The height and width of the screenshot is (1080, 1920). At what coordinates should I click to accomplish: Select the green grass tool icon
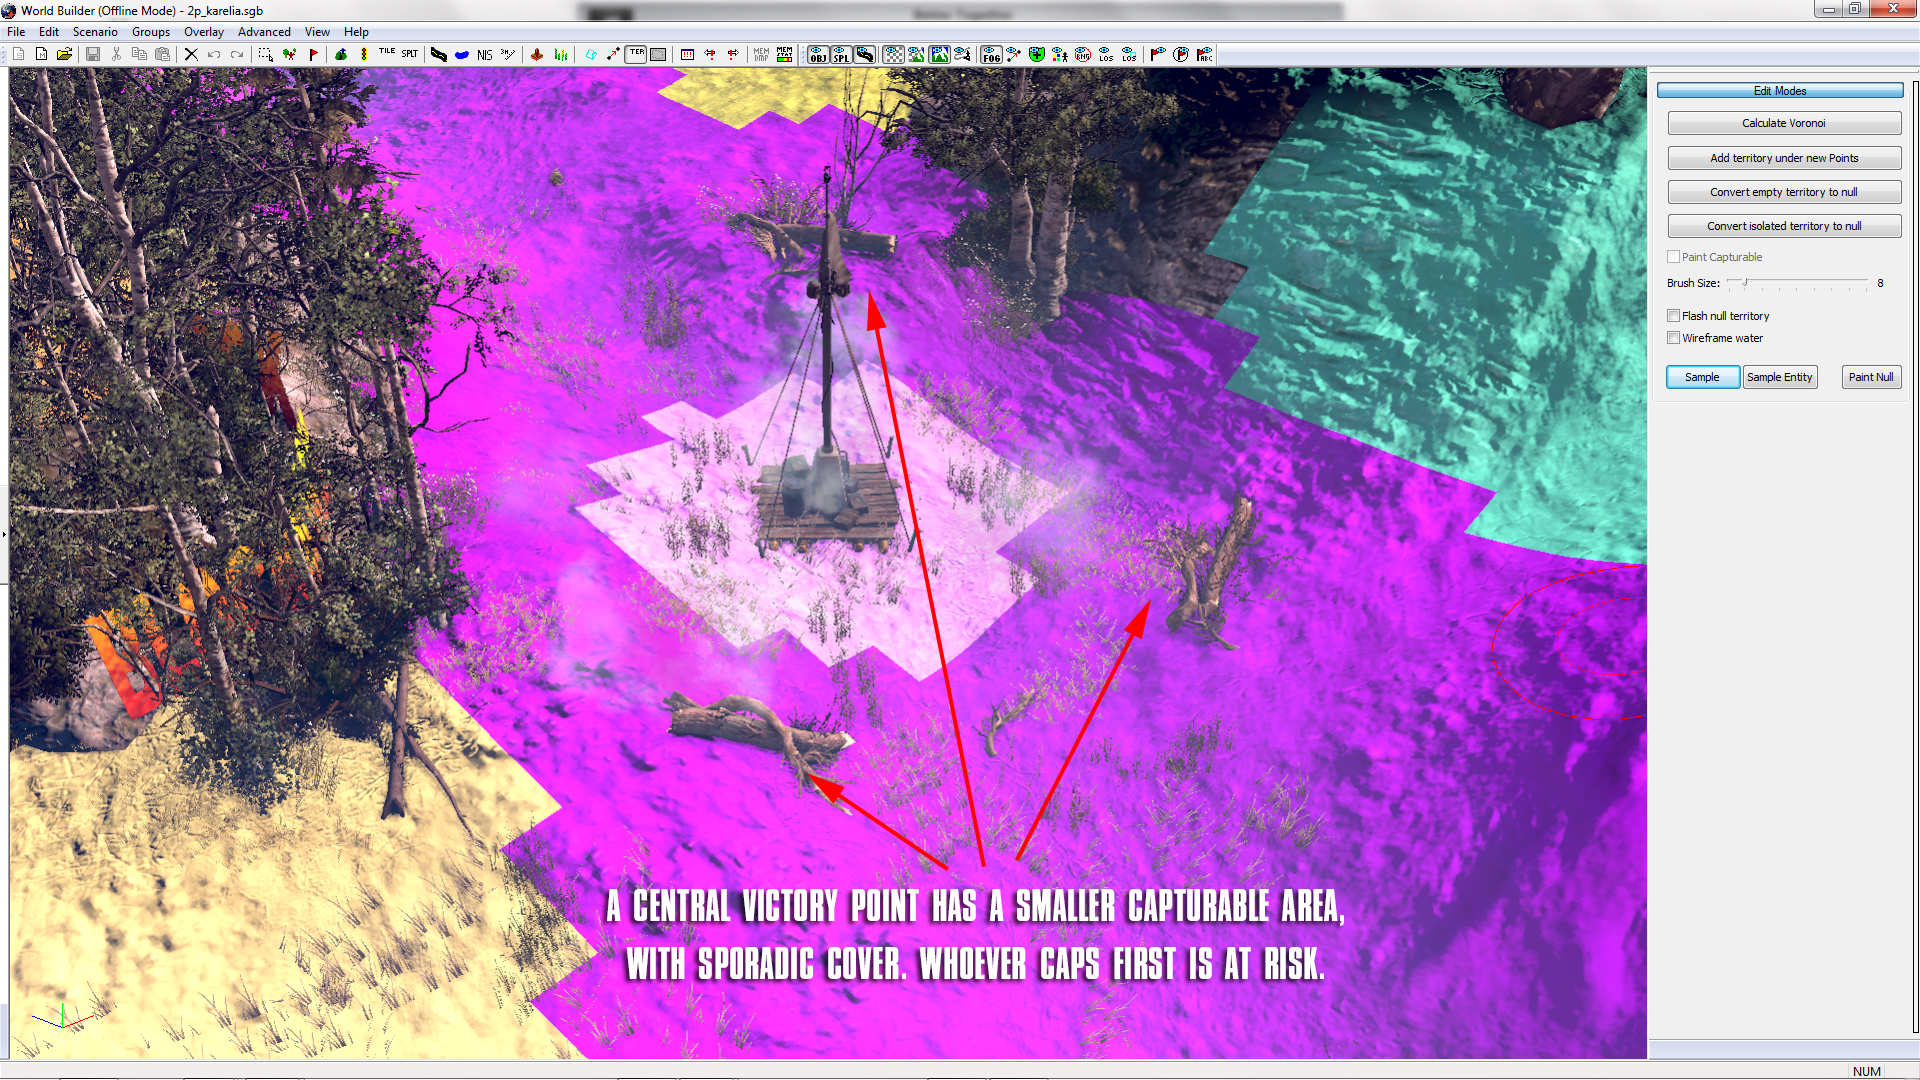point(560,55)
